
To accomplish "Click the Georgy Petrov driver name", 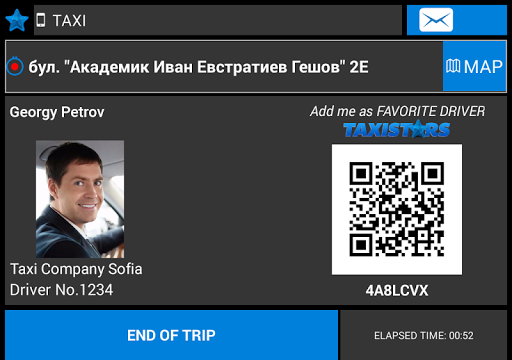I will click(x=57, y=112).
